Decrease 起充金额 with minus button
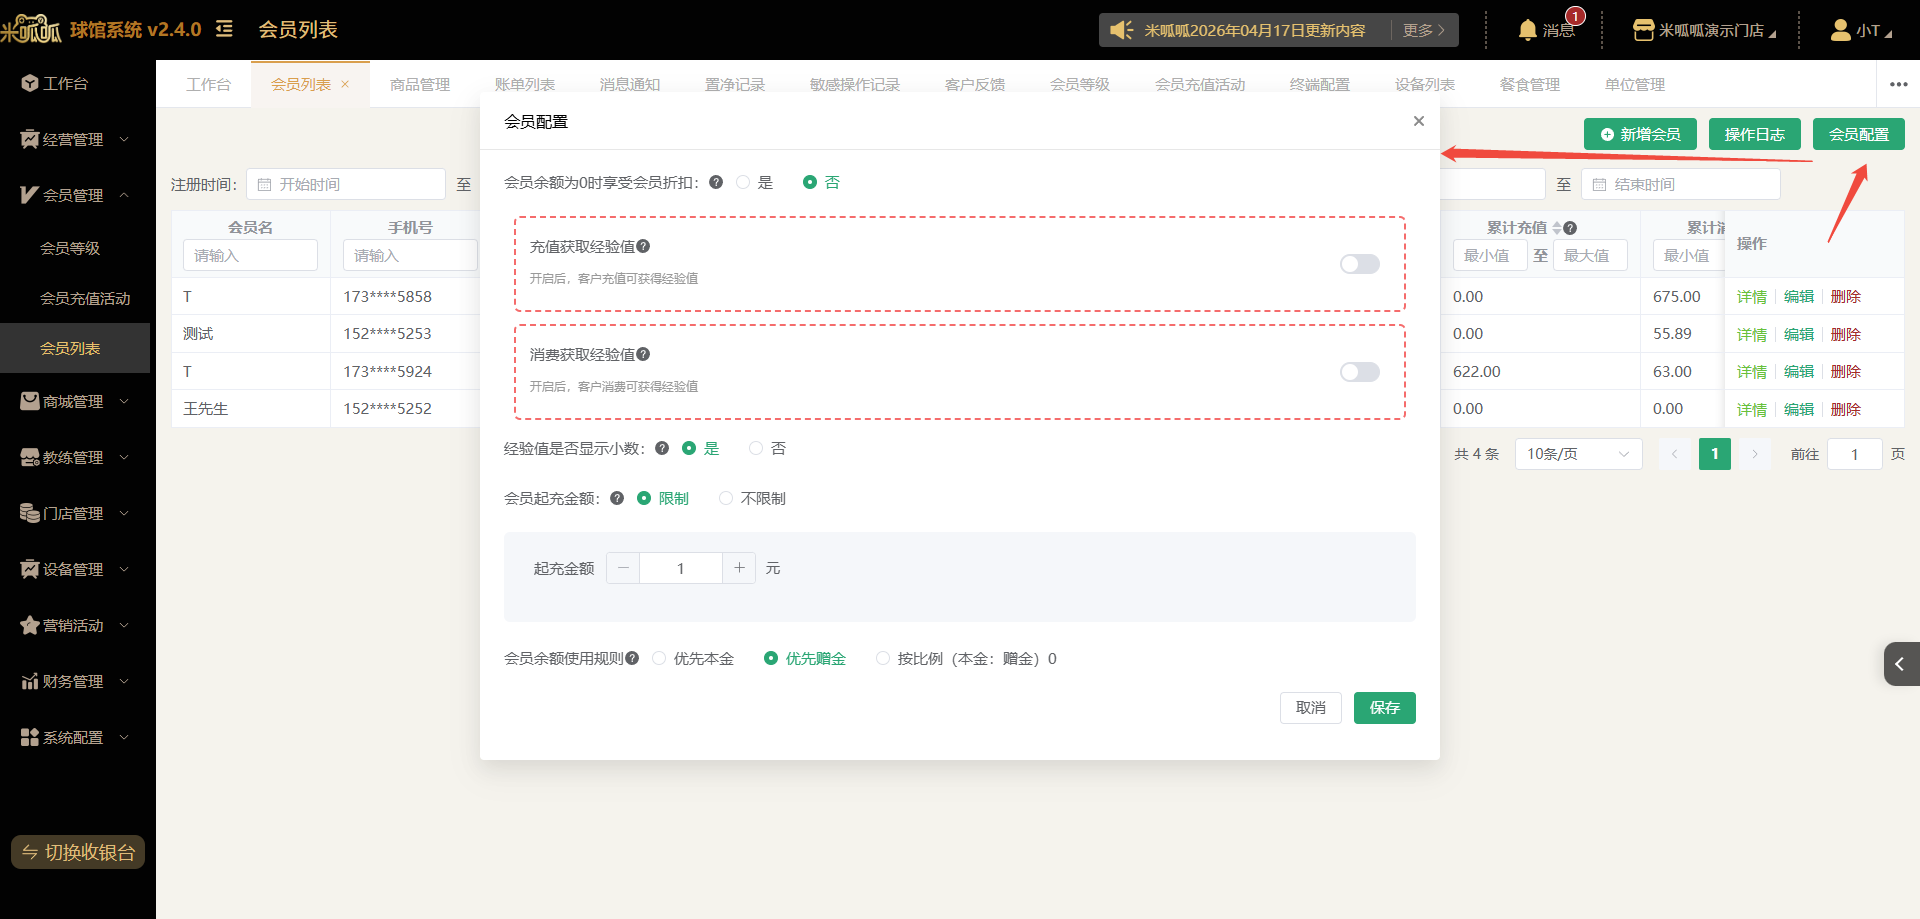Image resolution: width=1920 pixels, height=919 pixels. click(x=623, y=568)
